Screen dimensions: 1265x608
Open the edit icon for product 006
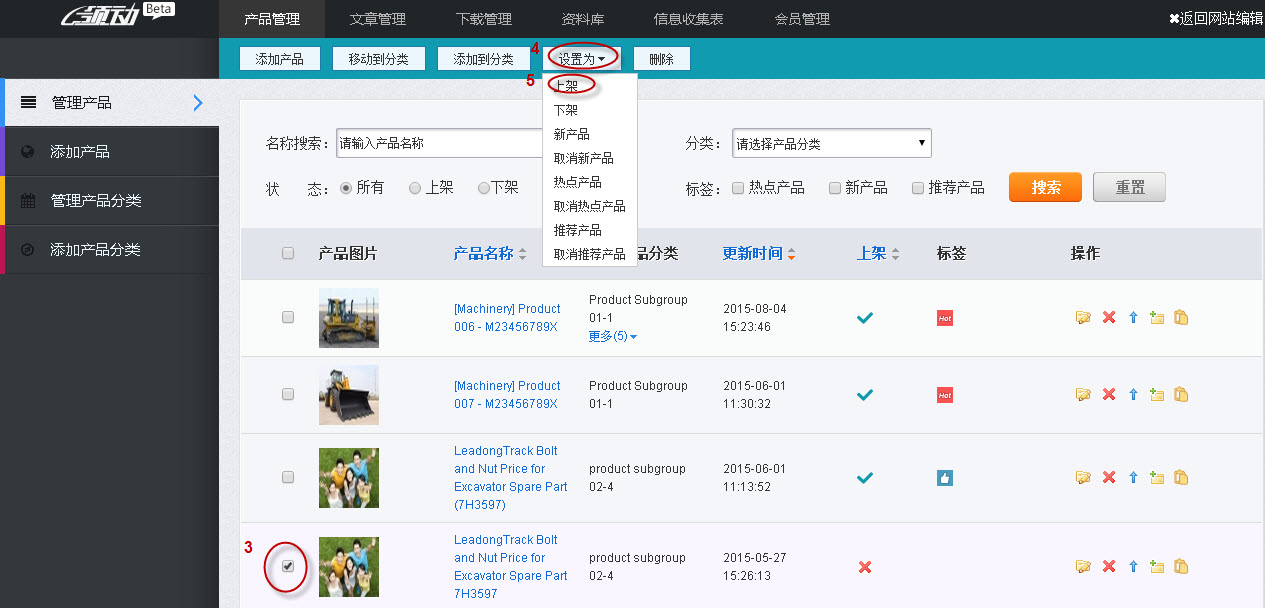1083,316
